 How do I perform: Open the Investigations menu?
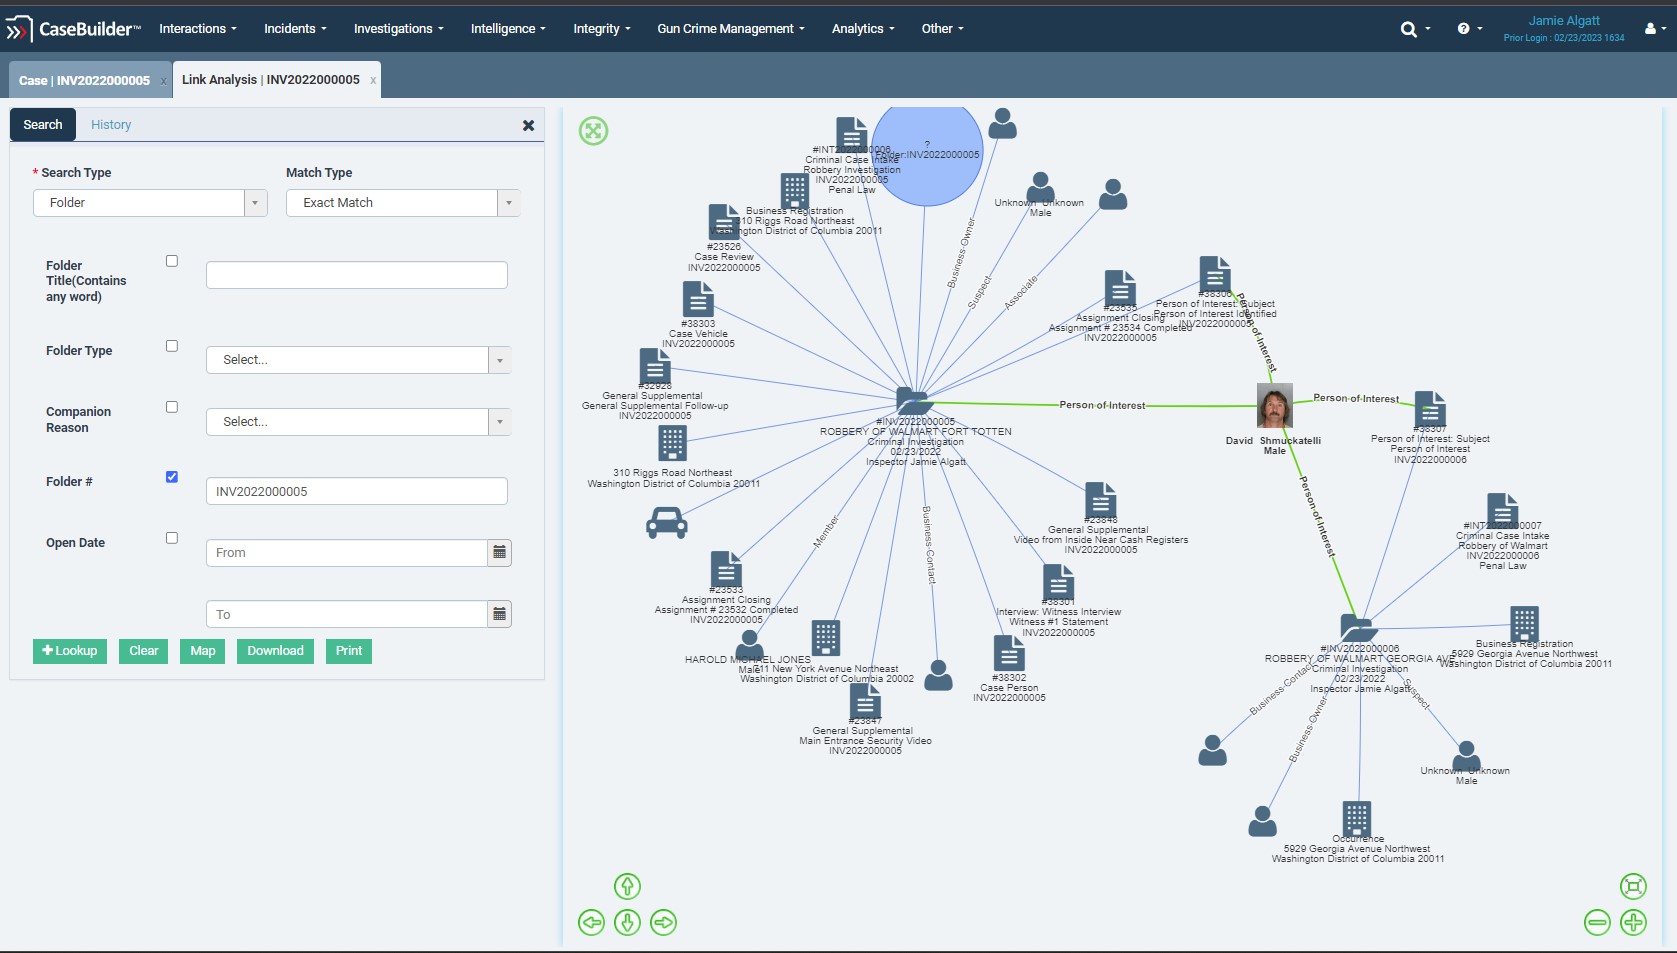pyautogui.click(x=398, y=29)
